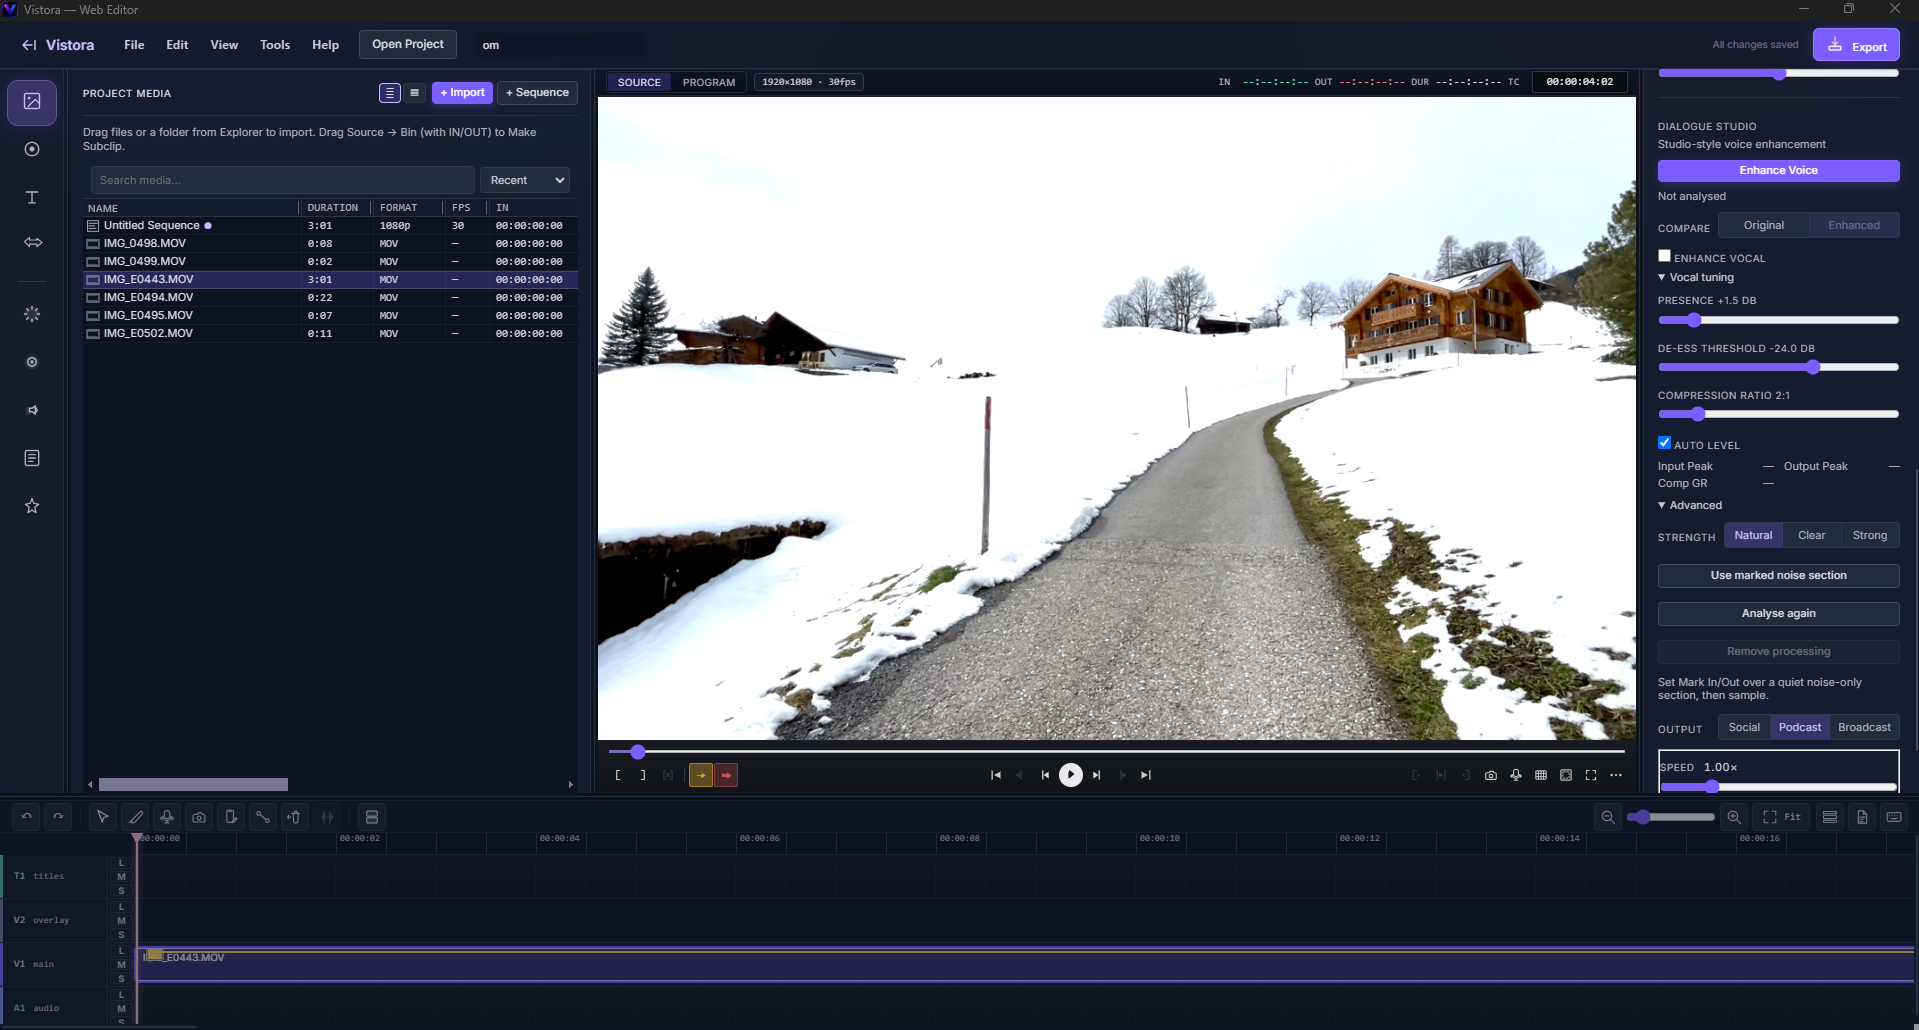Select the razor blade edit tool

pyautogui.click(x=135, y=817)
